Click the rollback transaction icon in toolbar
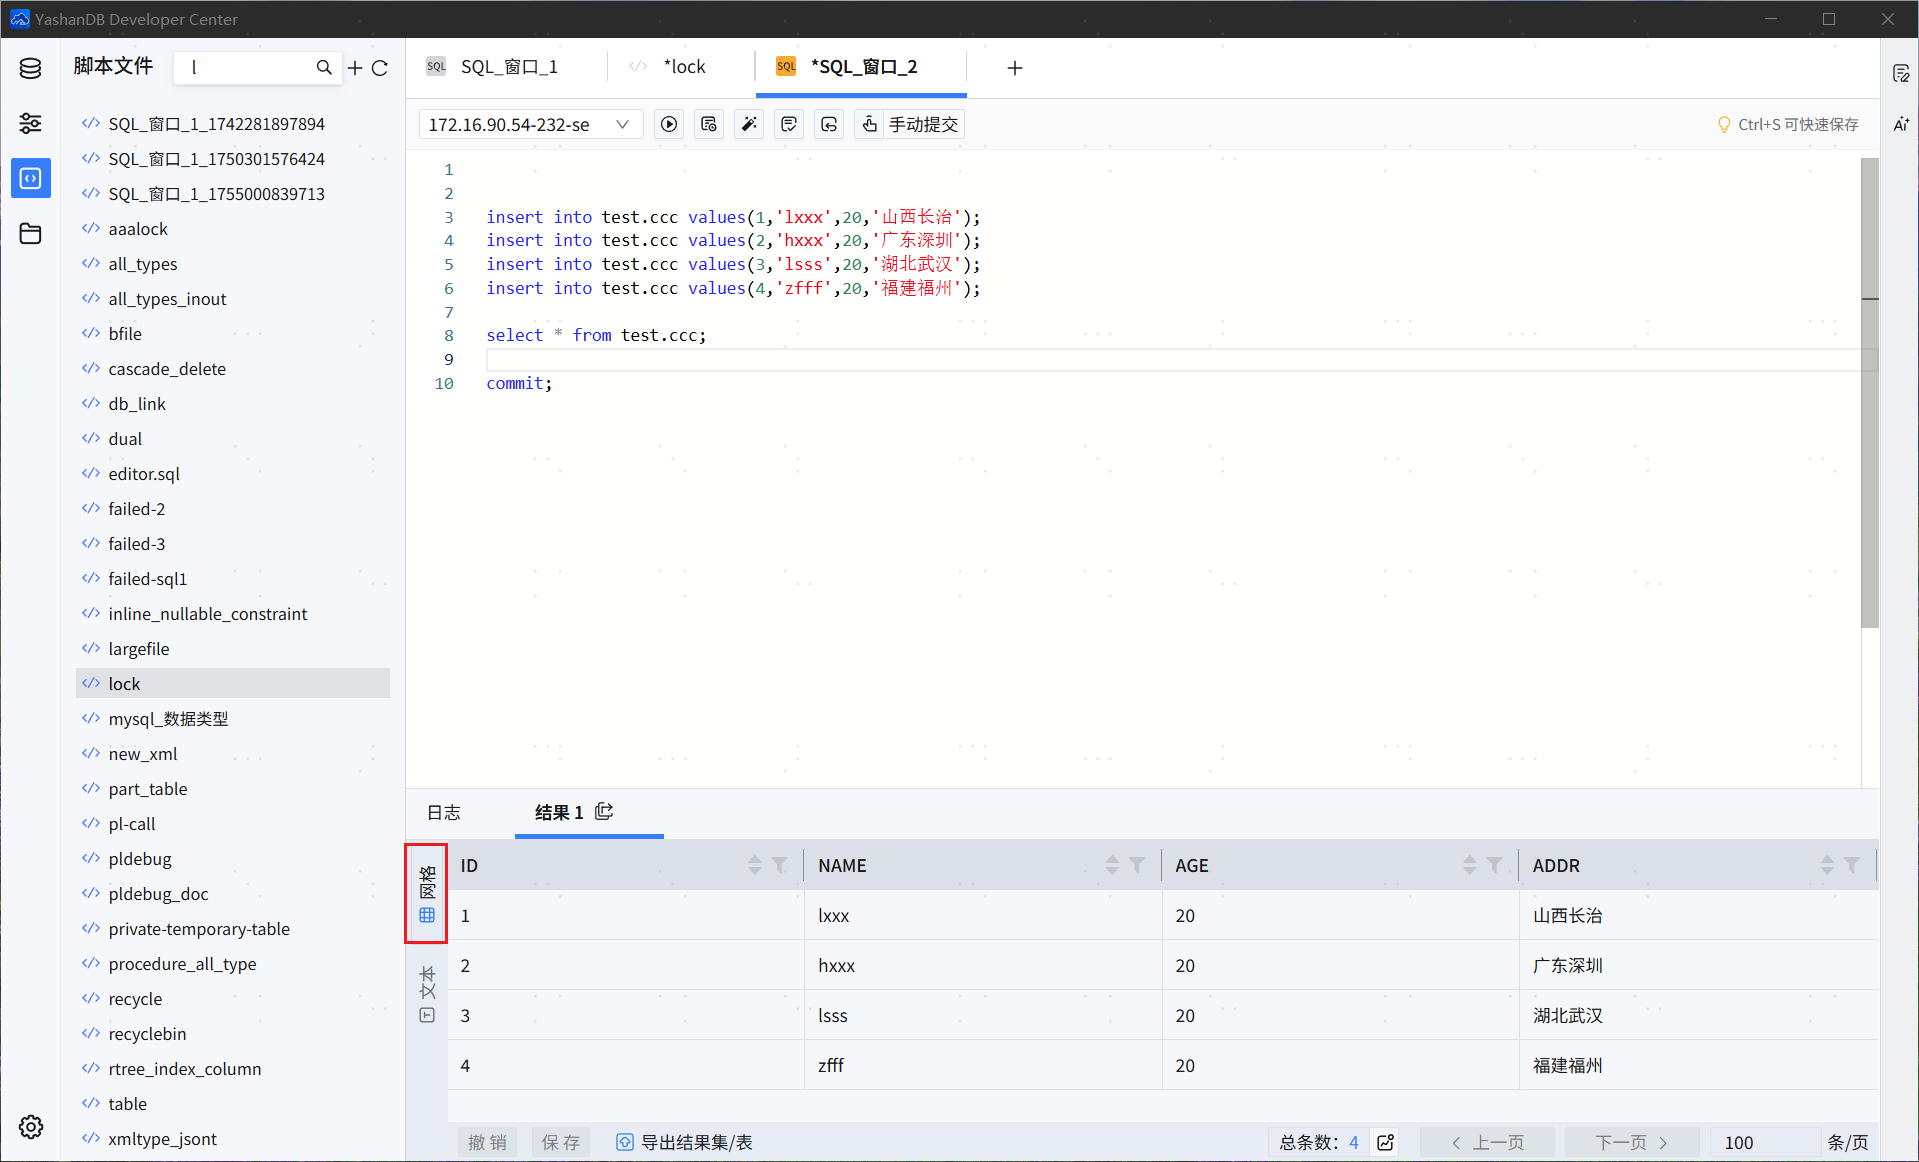The height and width of the screenshot is (1162, 1919). coord(829,124)
